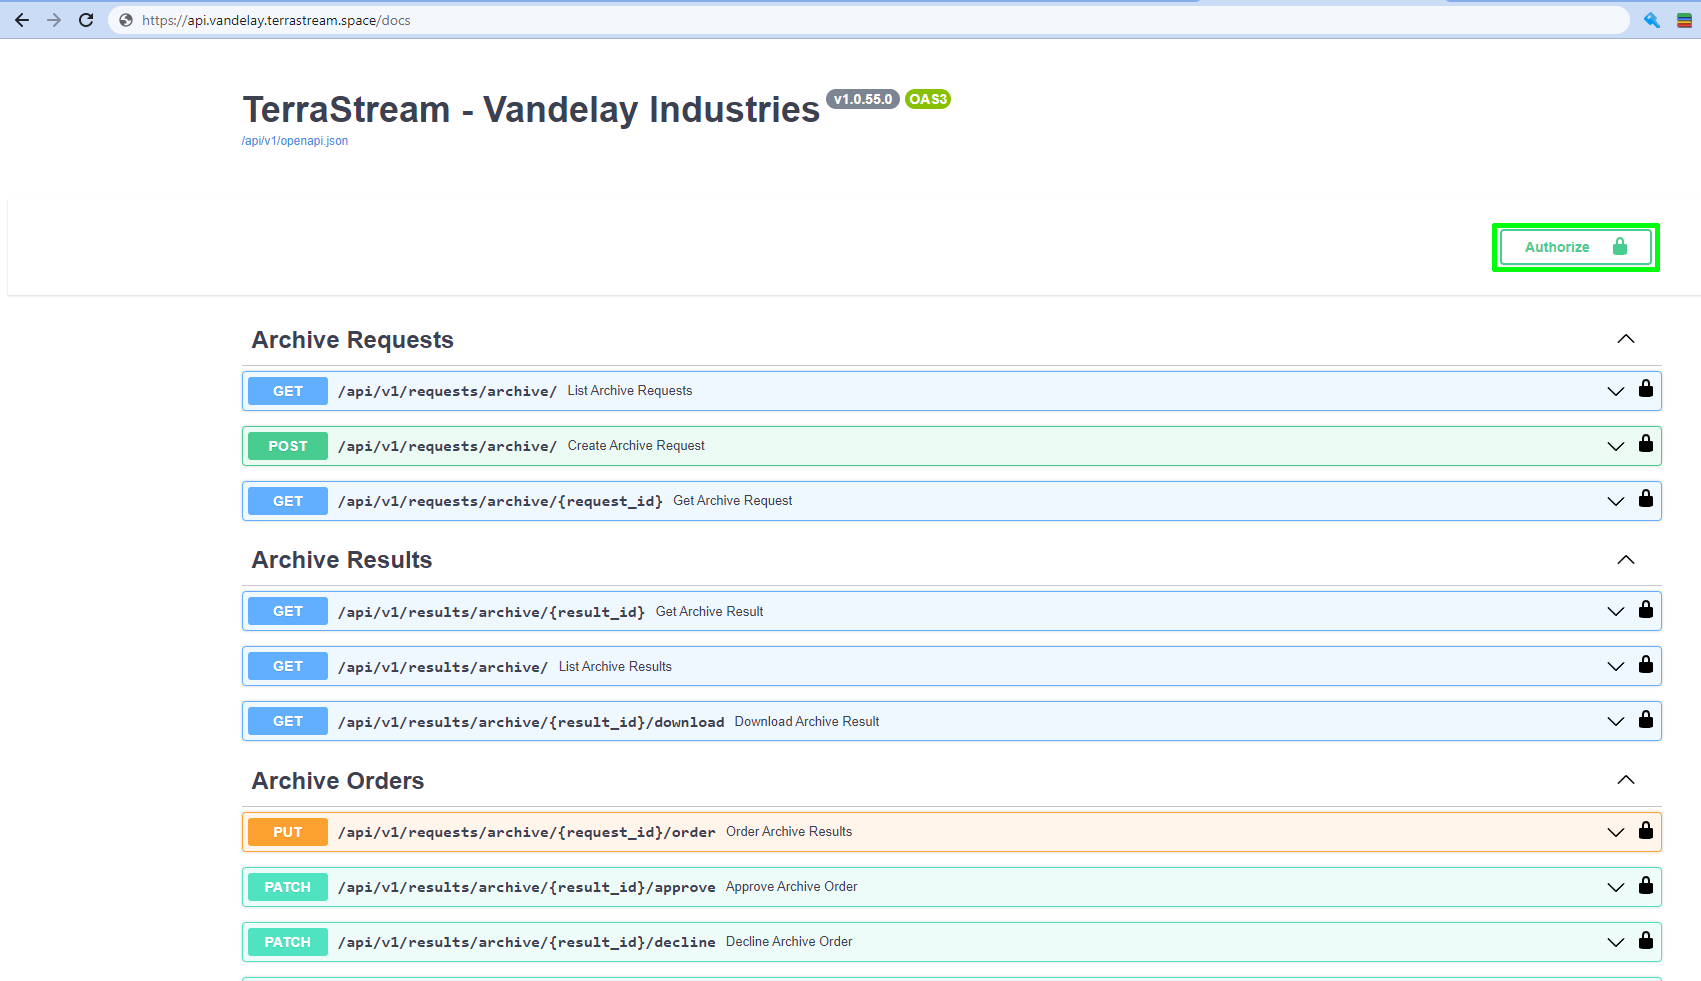The width and height of the screenshot is (1701, 981).
Task: Click the GET badge for List Archive Requests
Action: [x=288, y=391]
